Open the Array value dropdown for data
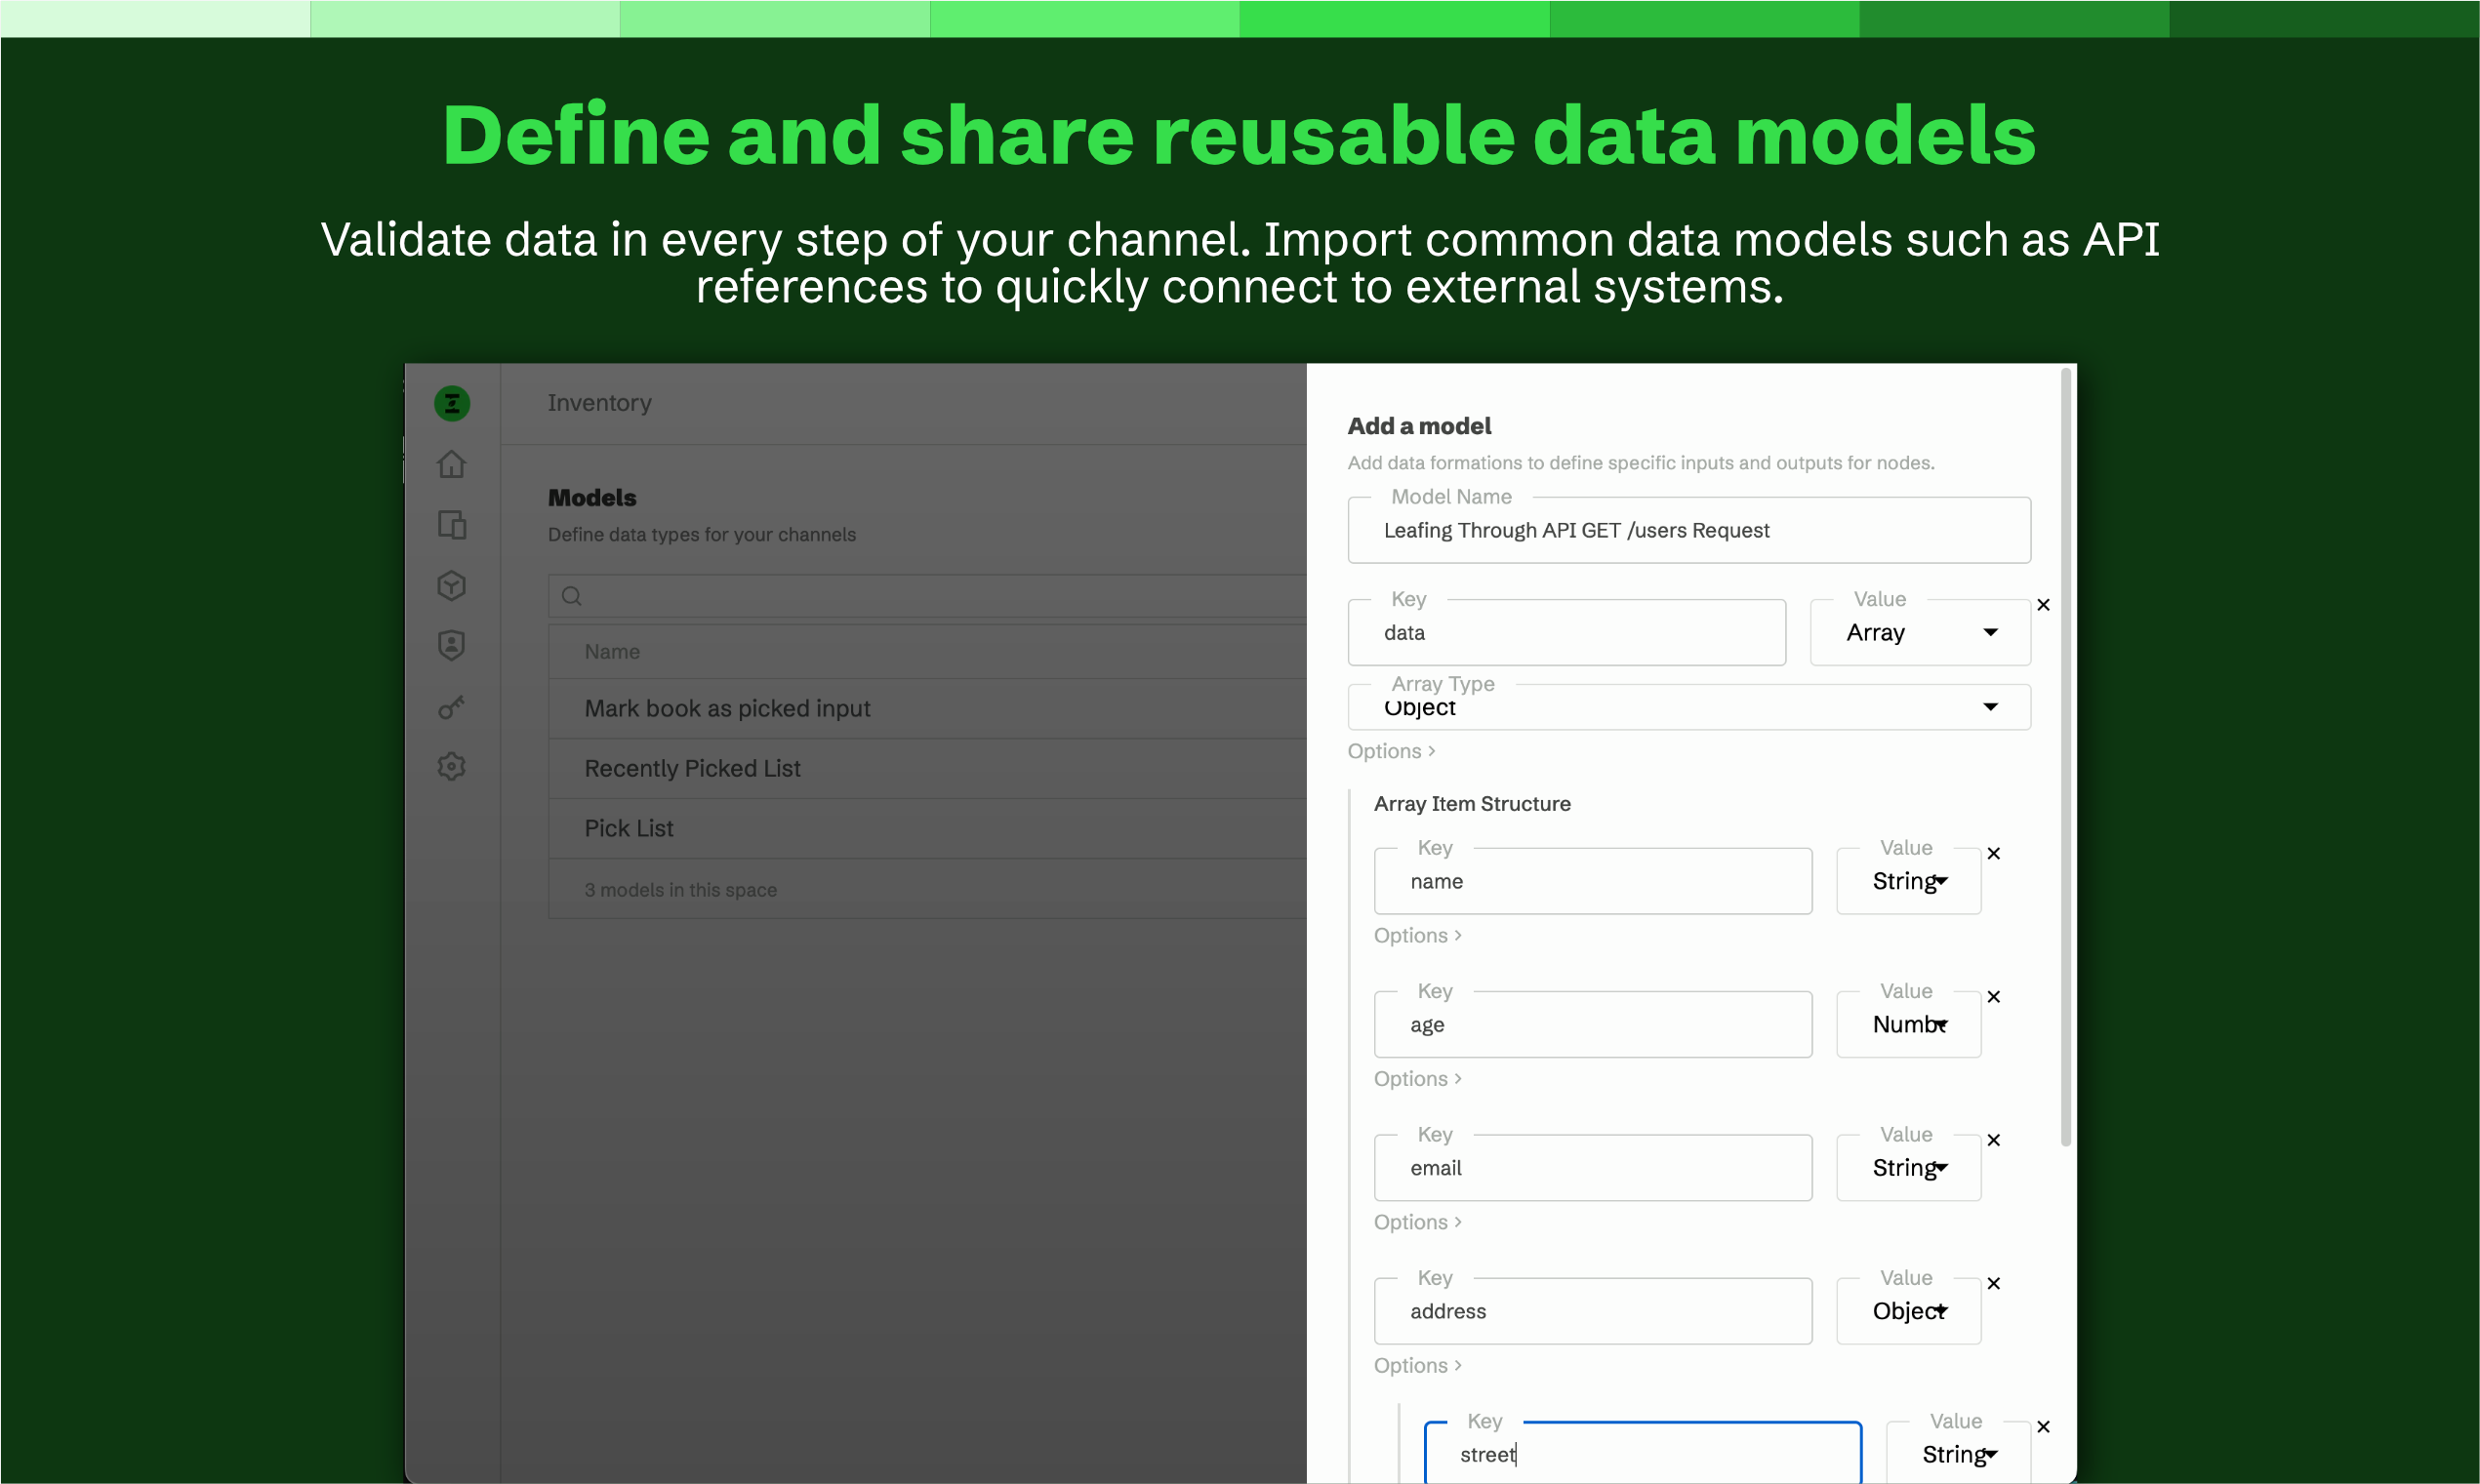Viewport: 2480px width, 1484px height. click(1920, 632)
